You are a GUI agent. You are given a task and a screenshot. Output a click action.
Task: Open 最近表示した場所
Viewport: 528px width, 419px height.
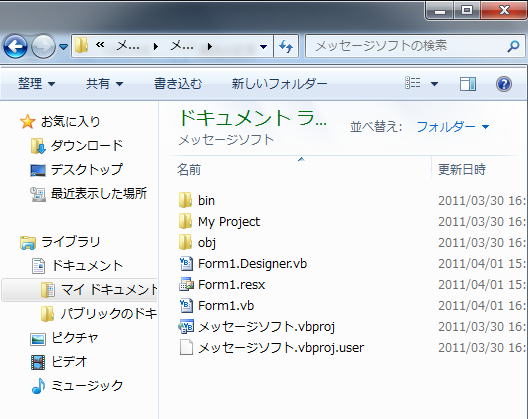tap(99, 193)
